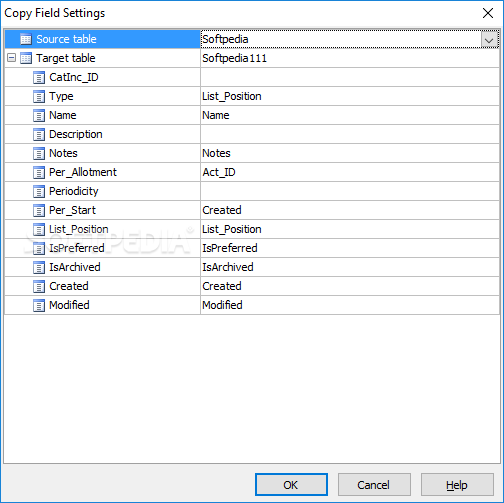Close the Copy Field Settings dialog

tap(488, 13)
